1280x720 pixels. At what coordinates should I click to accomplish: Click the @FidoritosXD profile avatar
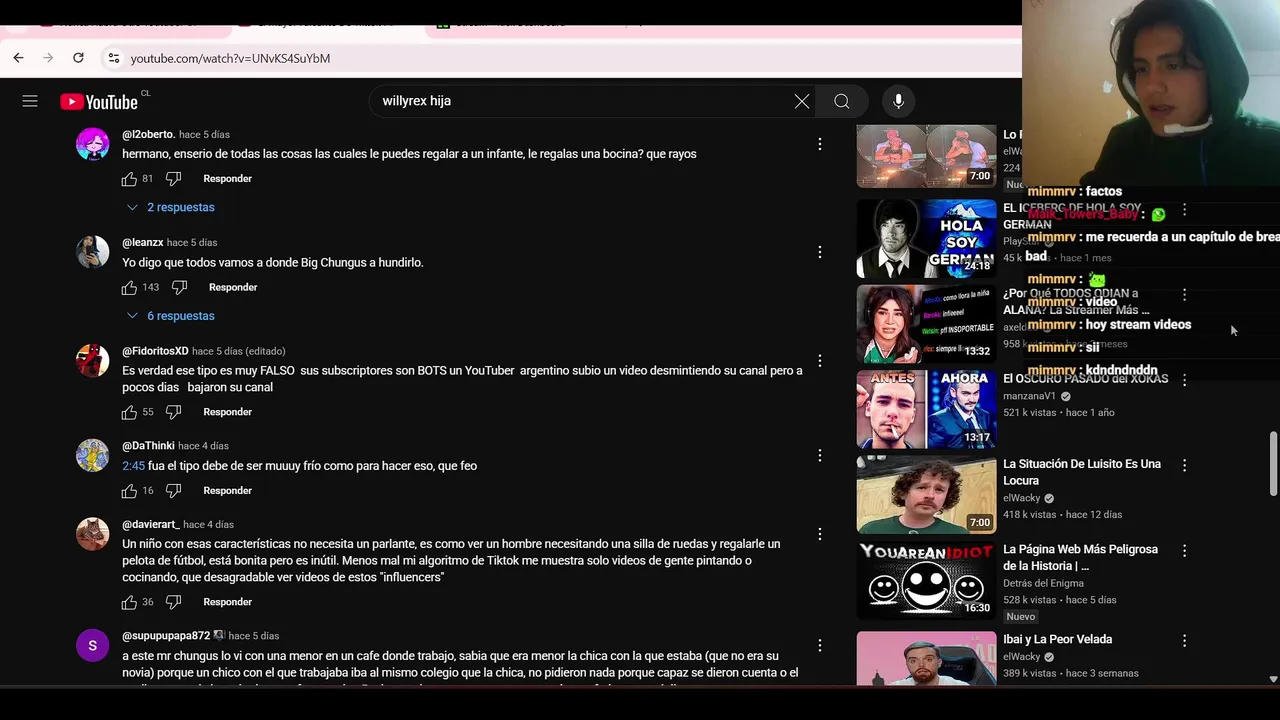(93, 360)
